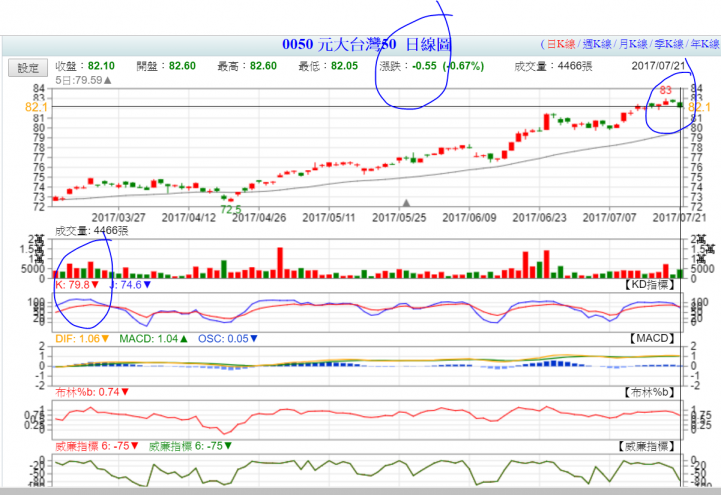Click the tallest red volume bar in May
721x495 pixels.
point(280,263)
